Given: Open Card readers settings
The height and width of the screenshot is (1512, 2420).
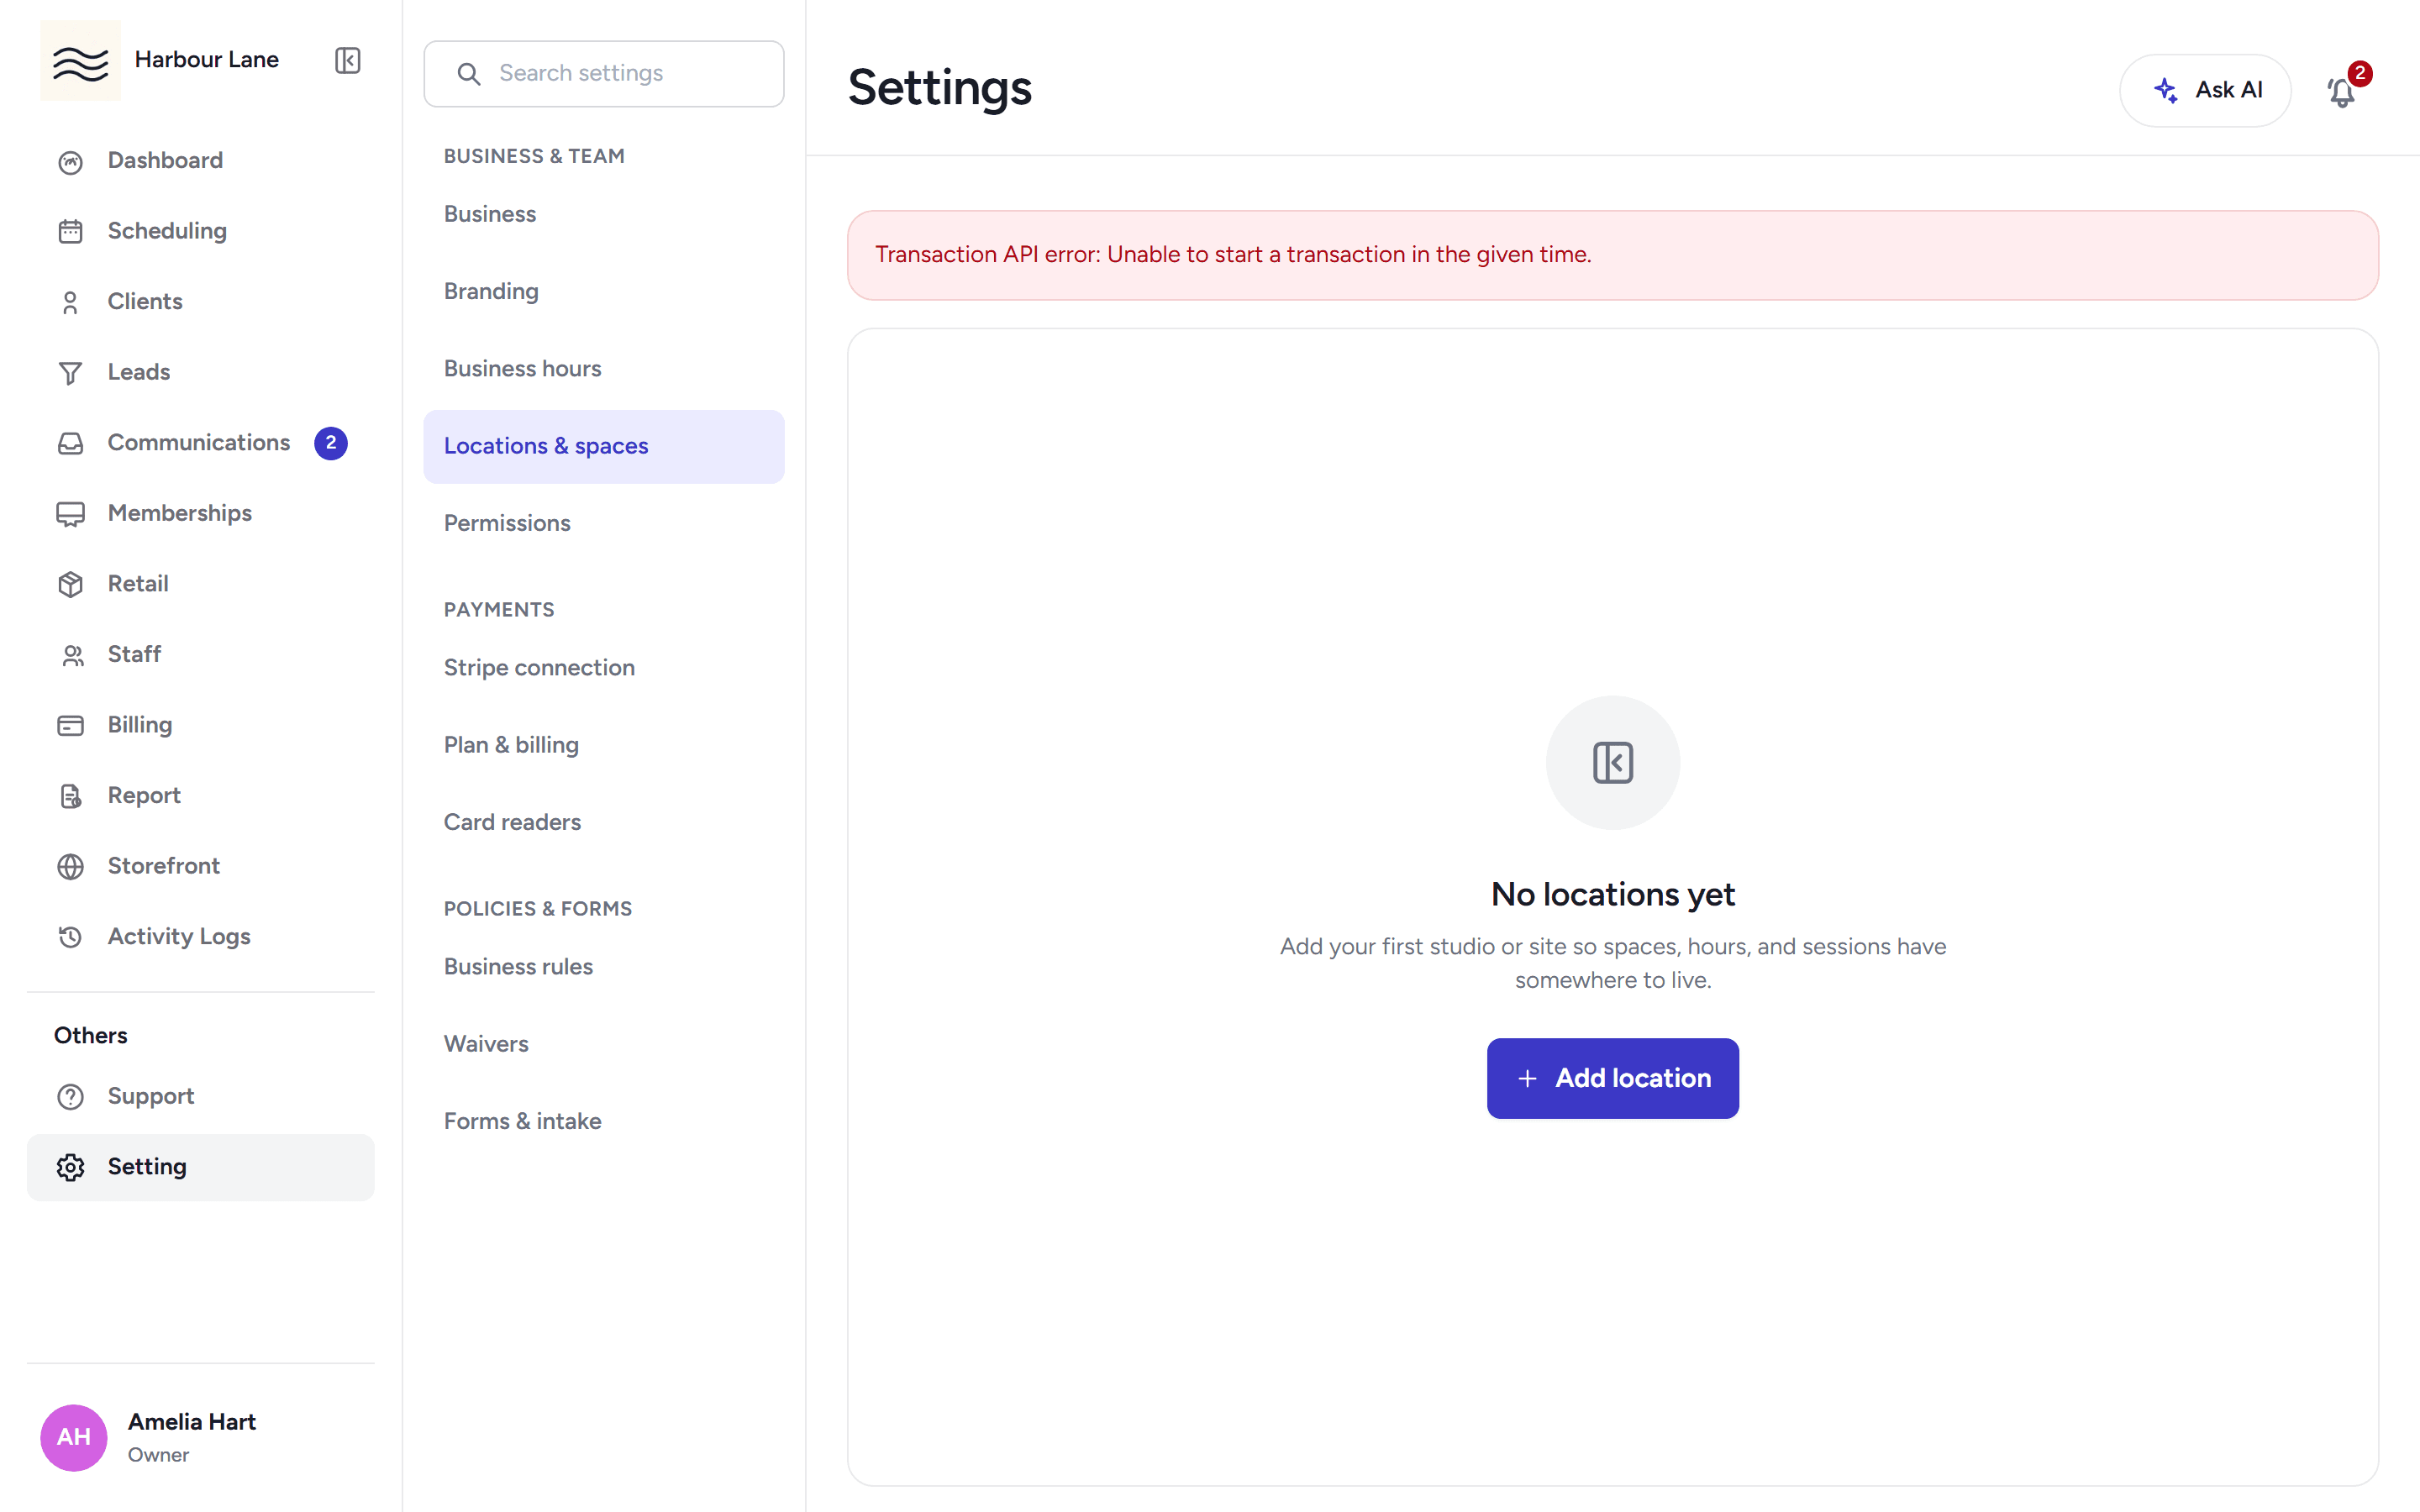Looking at the screenshot, I should click(x=604, y=822).
